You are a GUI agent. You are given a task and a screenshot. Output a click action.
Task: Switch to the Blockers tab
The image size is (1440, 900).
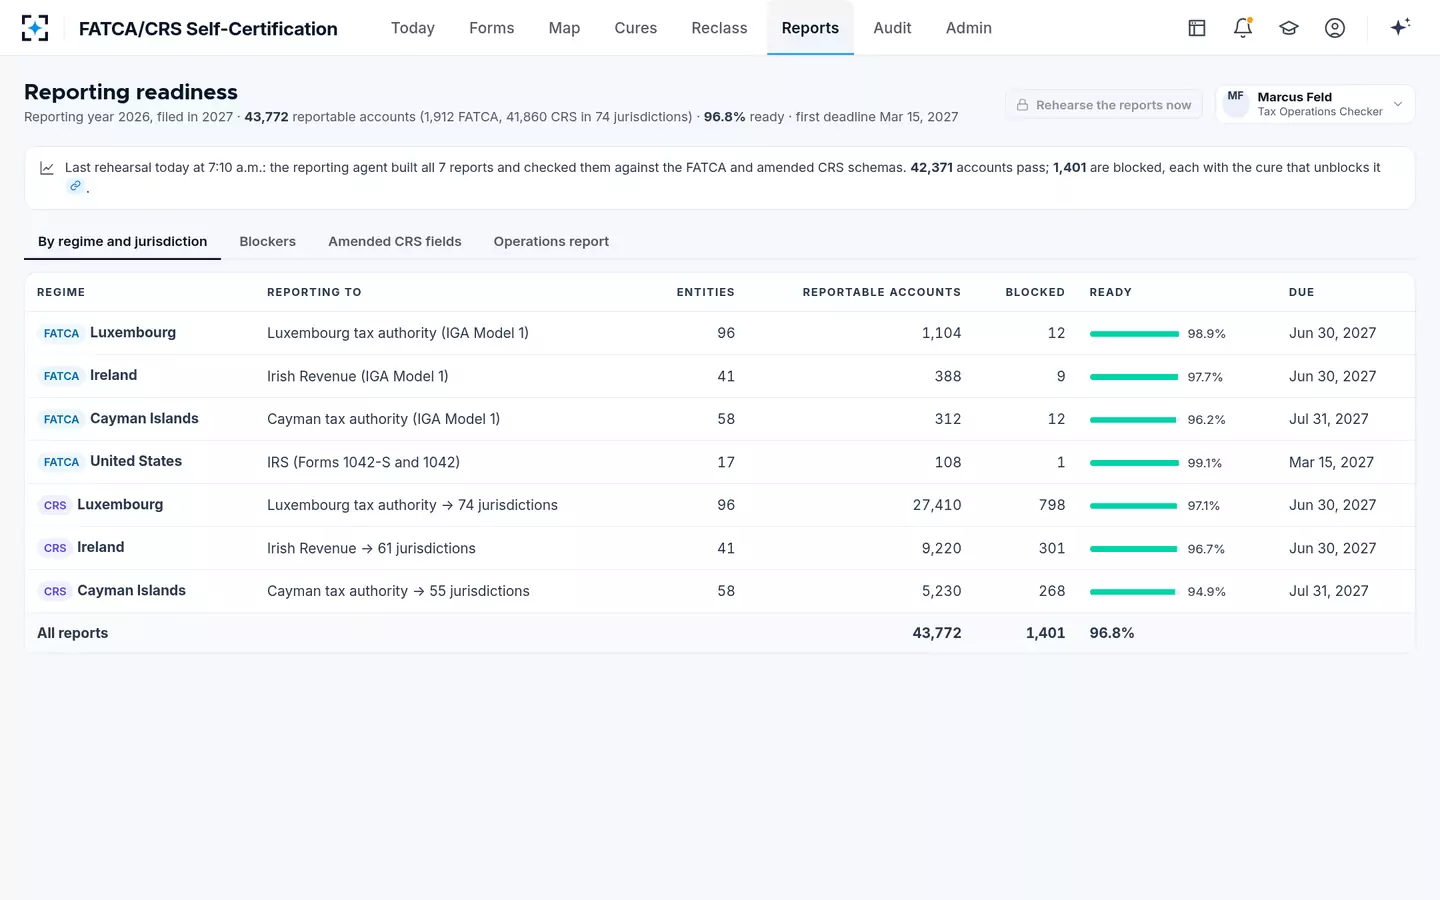coord(267,242)
